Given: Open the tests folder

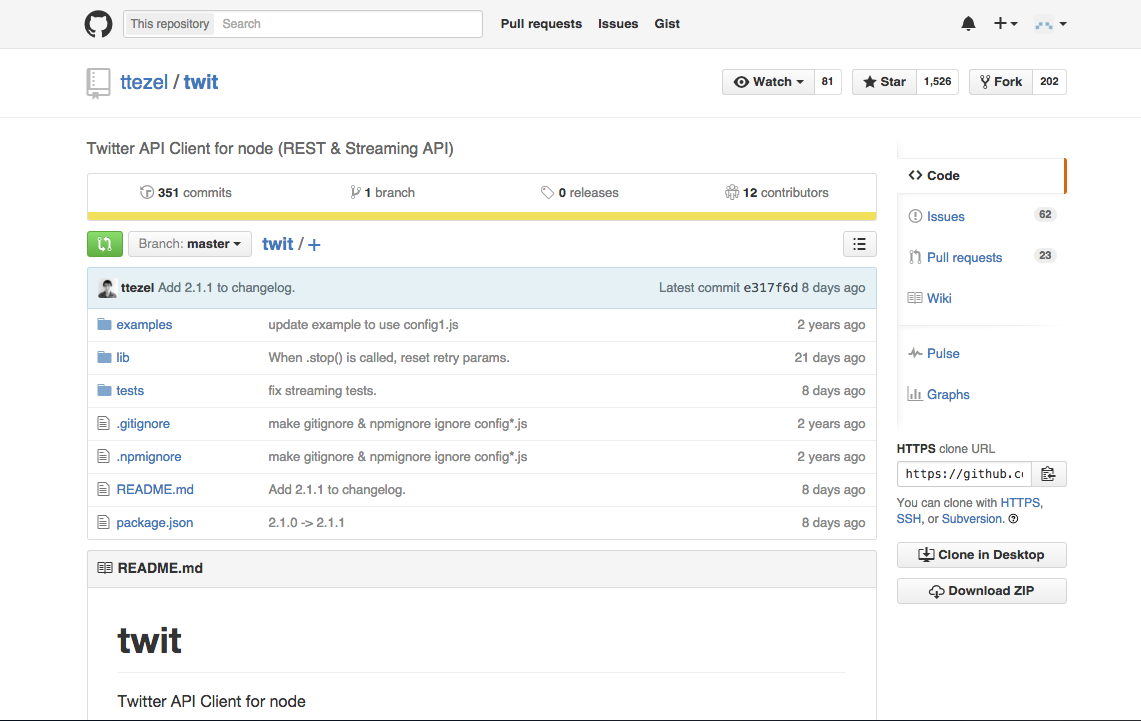Looking at the screenshot, I should click(x=130, y=391).
